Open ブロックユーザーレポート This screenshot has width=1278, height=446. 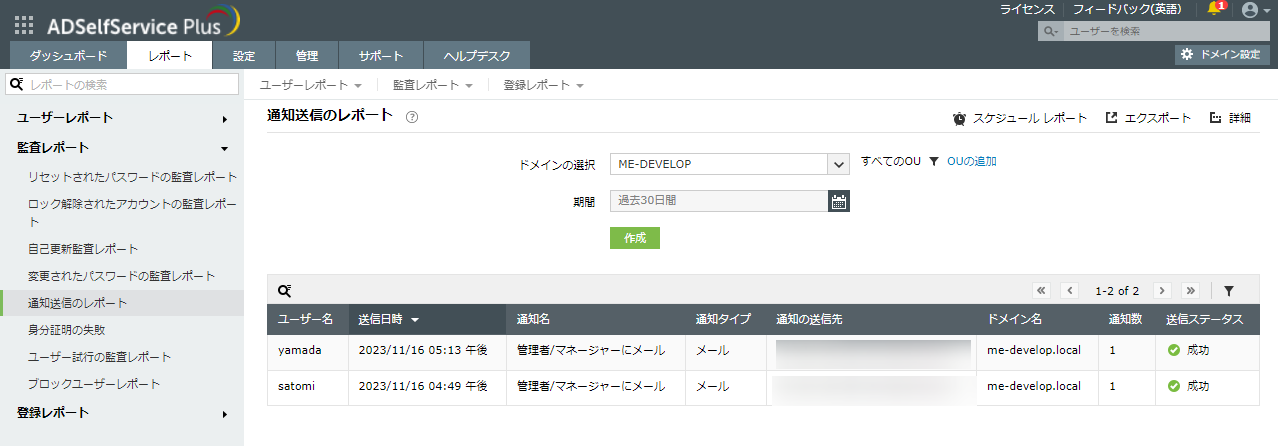click(94, 384)
